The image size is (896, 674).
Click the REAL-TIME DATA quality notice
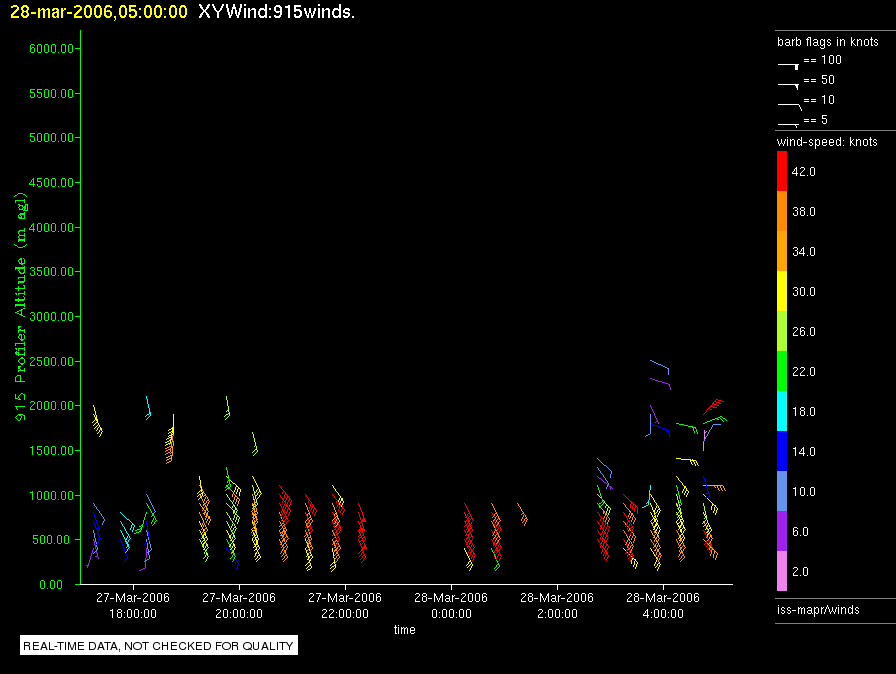click(x=158, y=645)
